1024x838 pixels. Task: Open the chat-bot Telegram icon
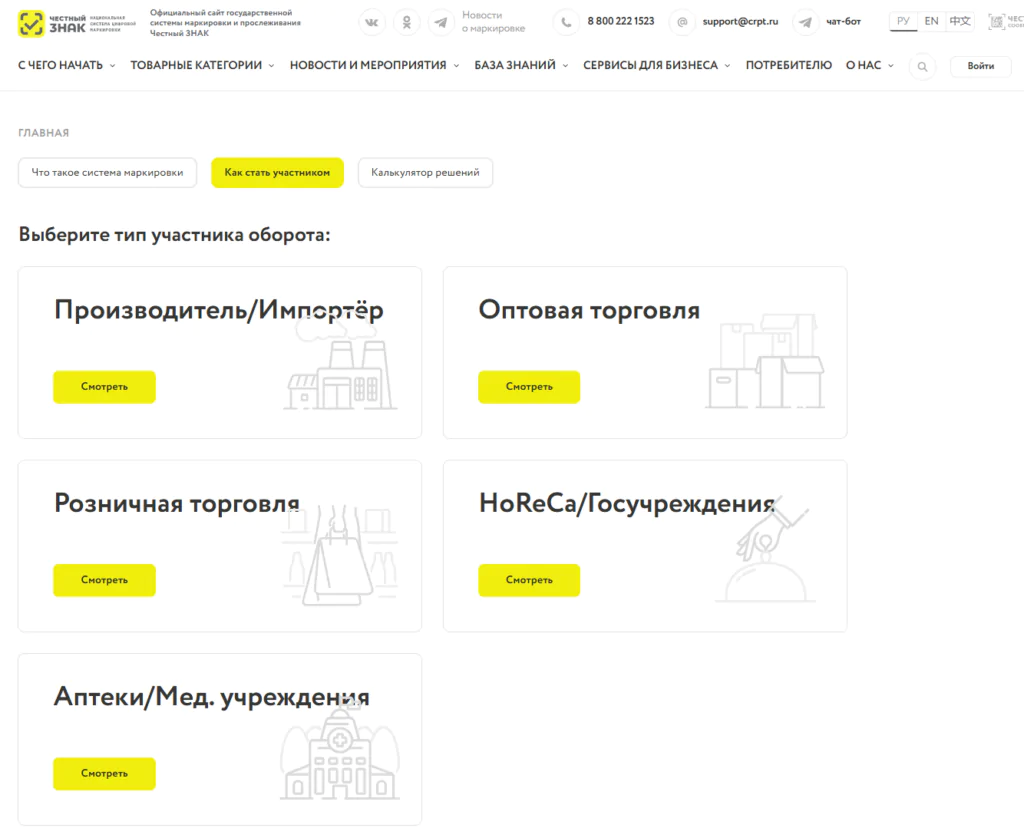pos(805,22)
